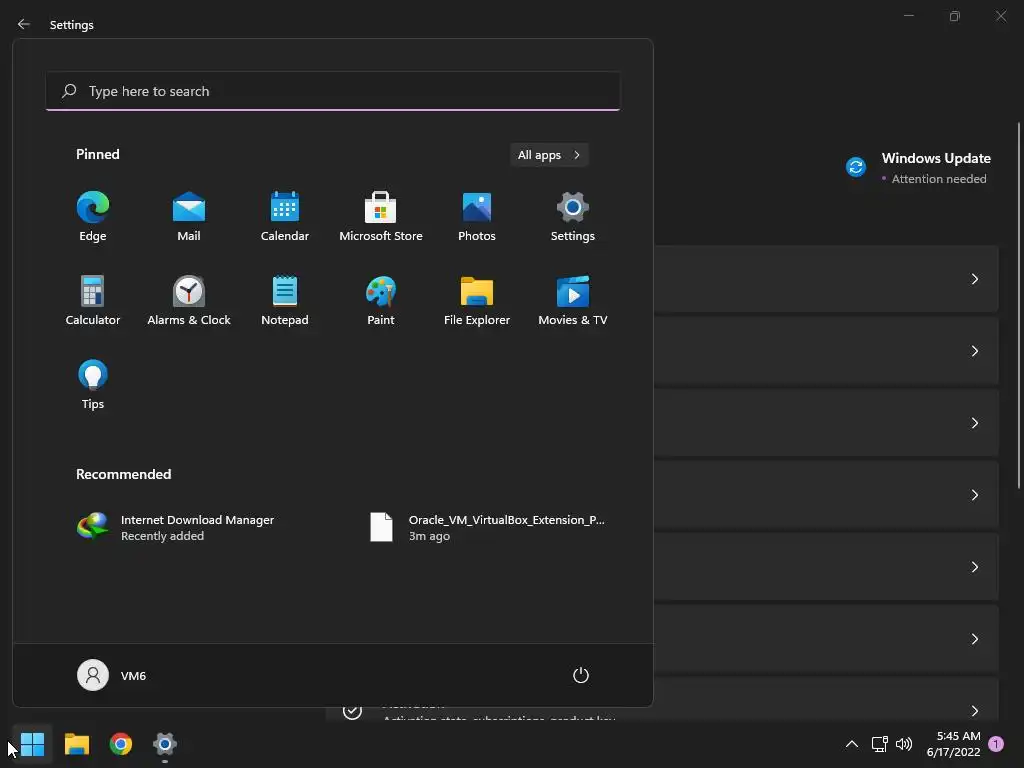Switch to Settings from the taskbar
Viewport: 1024px width, 768px height.
coord(165,744)
